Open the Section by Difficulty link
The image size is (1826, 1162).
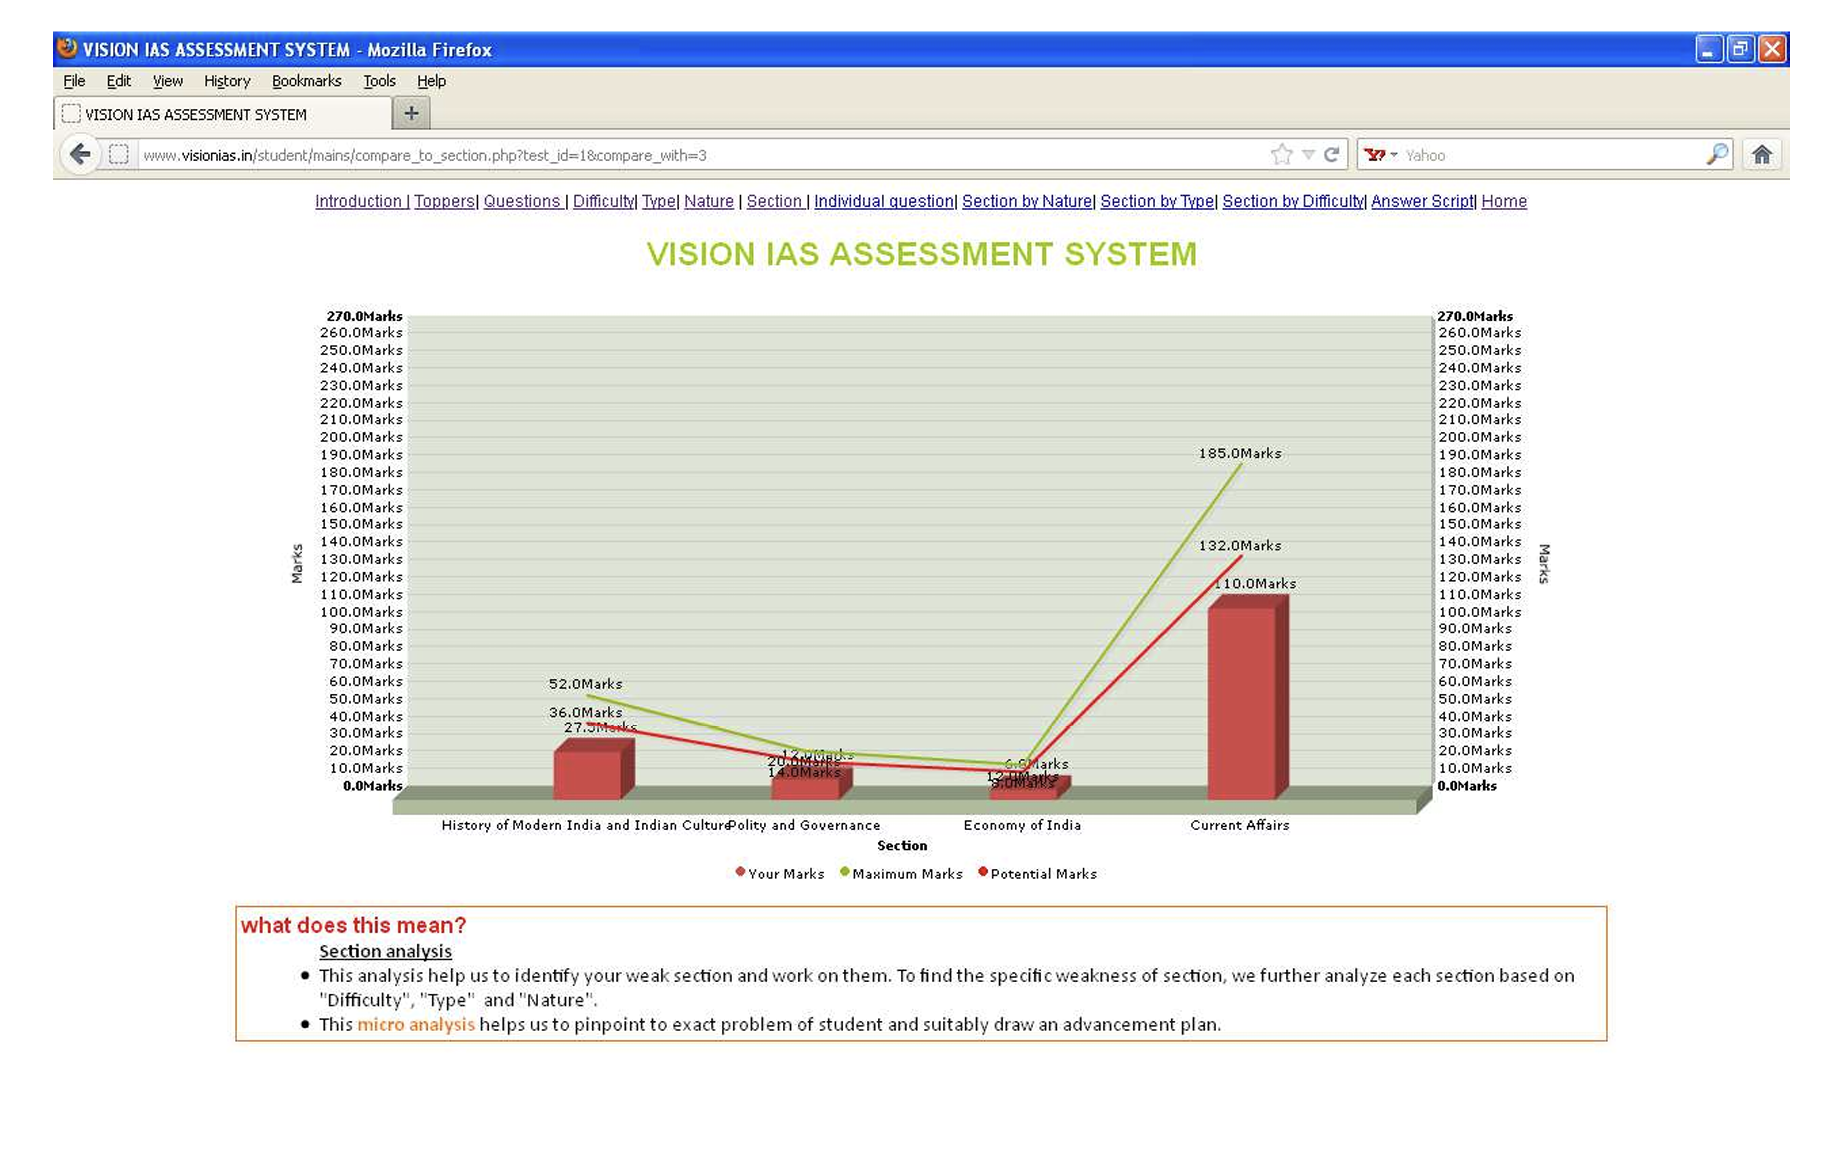coord(1293,201)
